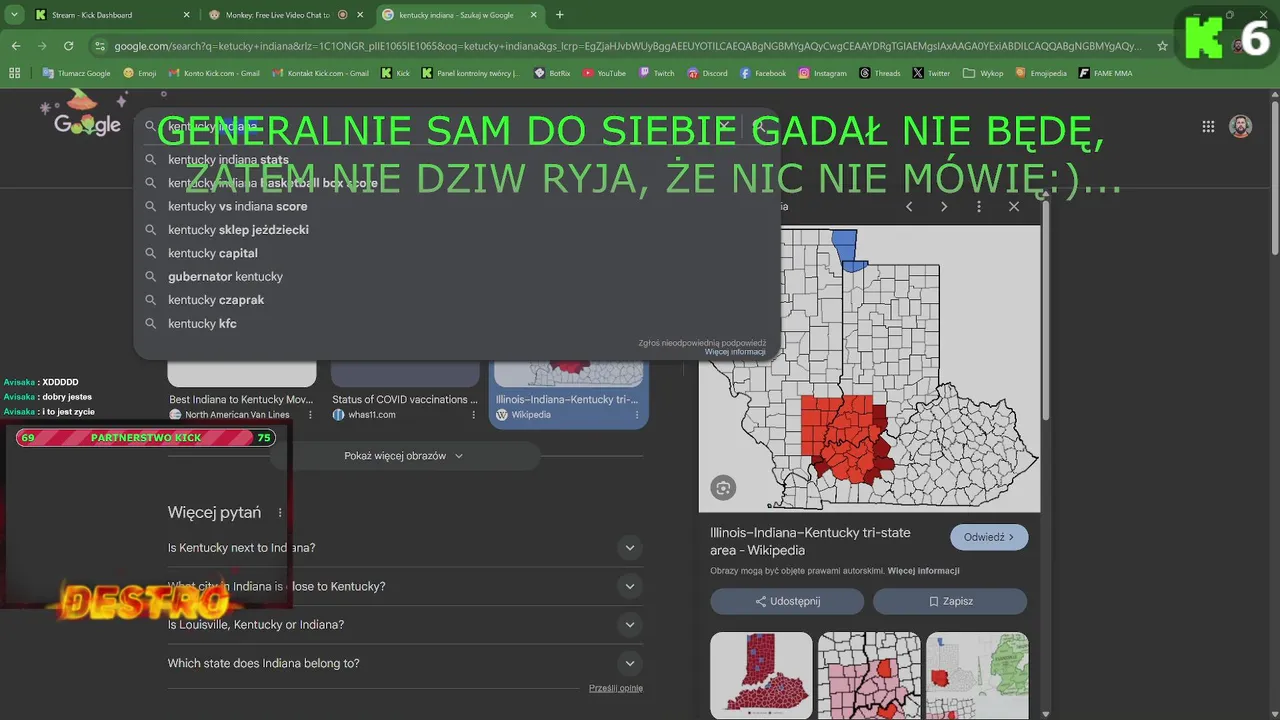Close the Stream - Kick Dashboard tab

pyautogui.click(x=187, y=15)
